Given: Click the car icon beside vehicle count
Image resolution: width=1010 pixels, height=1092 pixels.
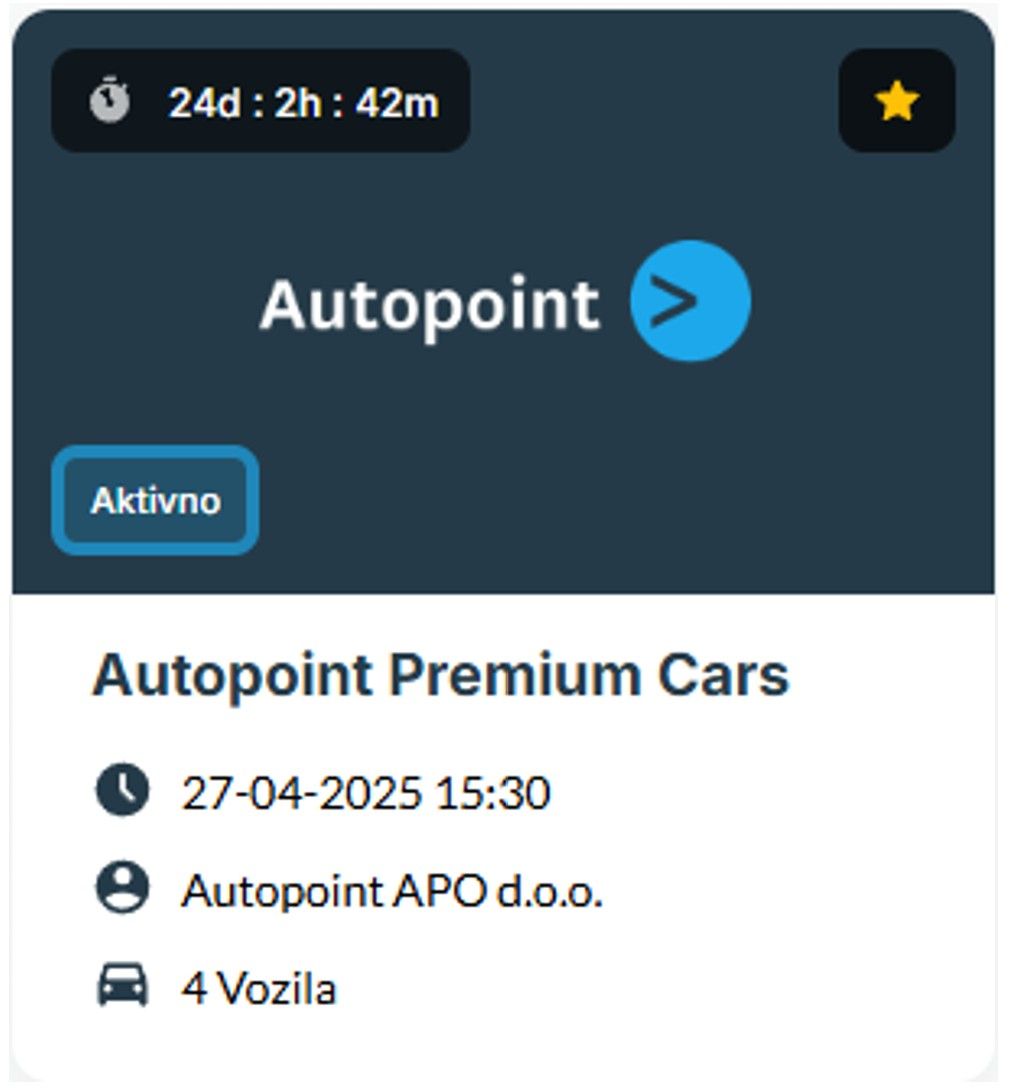Looking at the screenshot, I should tap(122, 985).
